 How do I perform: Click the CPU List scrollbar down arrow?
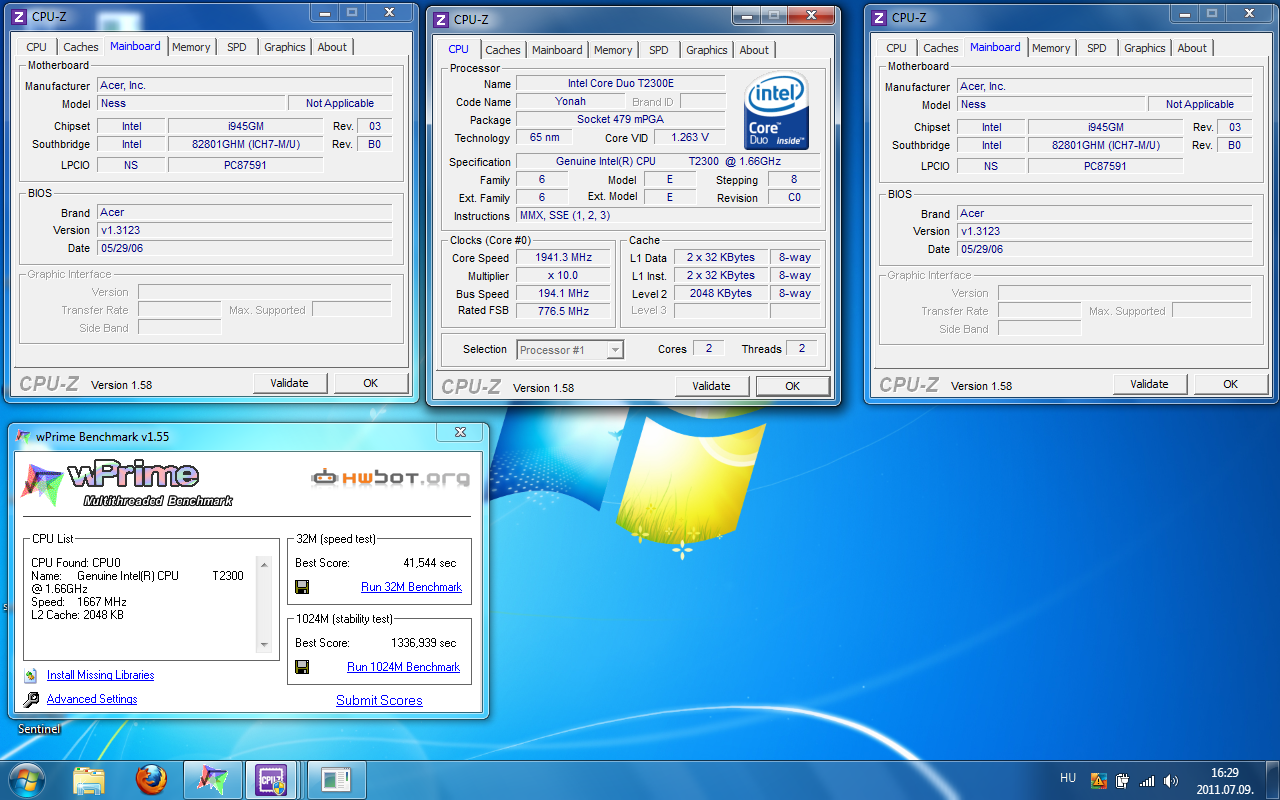point(264,645)
